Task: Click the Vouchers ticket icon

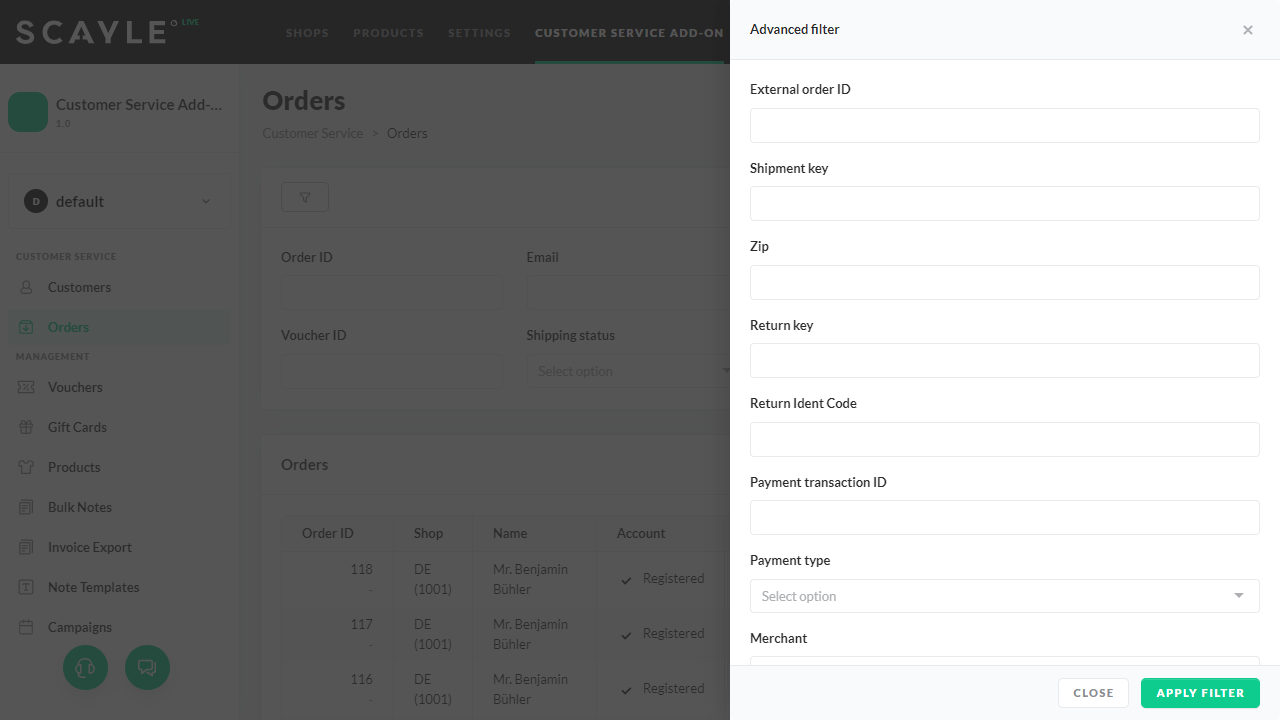Action: pyautogui.click(x=27, y=387)
